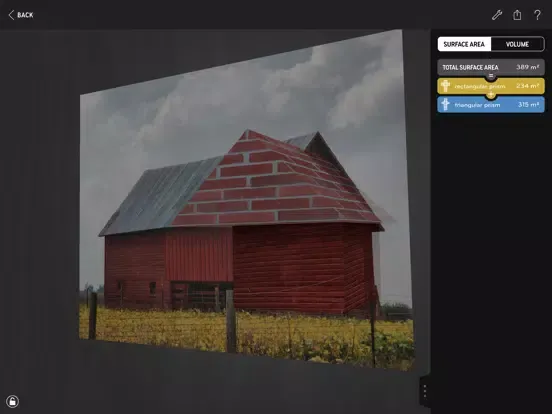Open help with the question mark icon
Screen dimensions: 552x414
(x=537, y=15)
